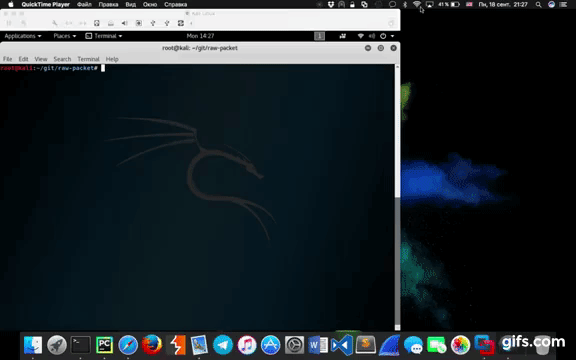The width and height of the screenshot is (576, 360).
Task: Open the orange lightning-bolt app in the Dock
Action: [176, 345]
